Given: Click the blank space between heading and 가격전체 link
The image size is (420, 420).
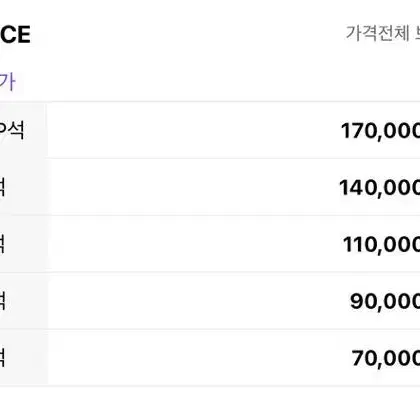Looking at the screenshot, I should point(188,34).
